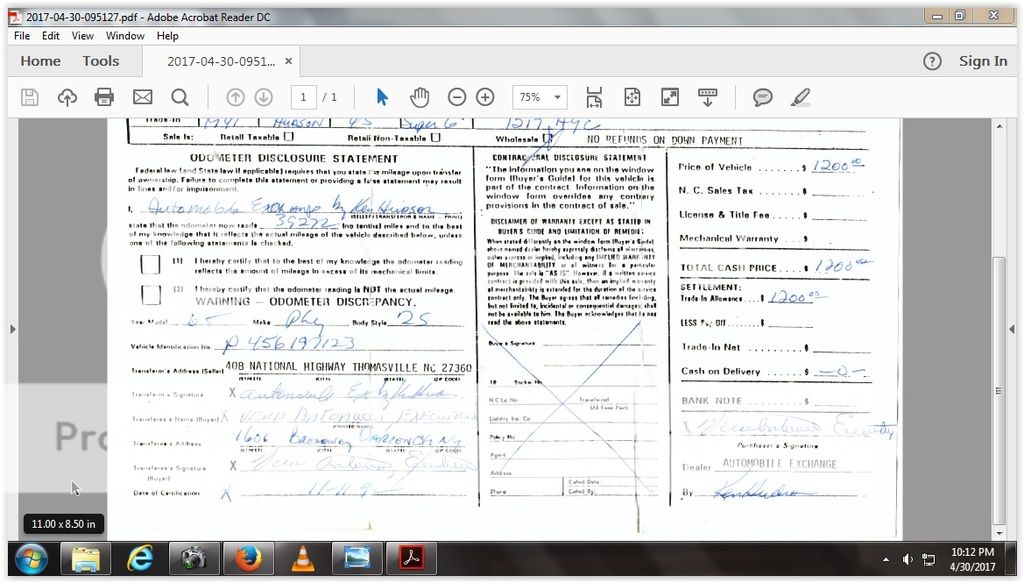Show hidden system tray icons
Viewport: 1024px width, 583px height.
point(886,559)
